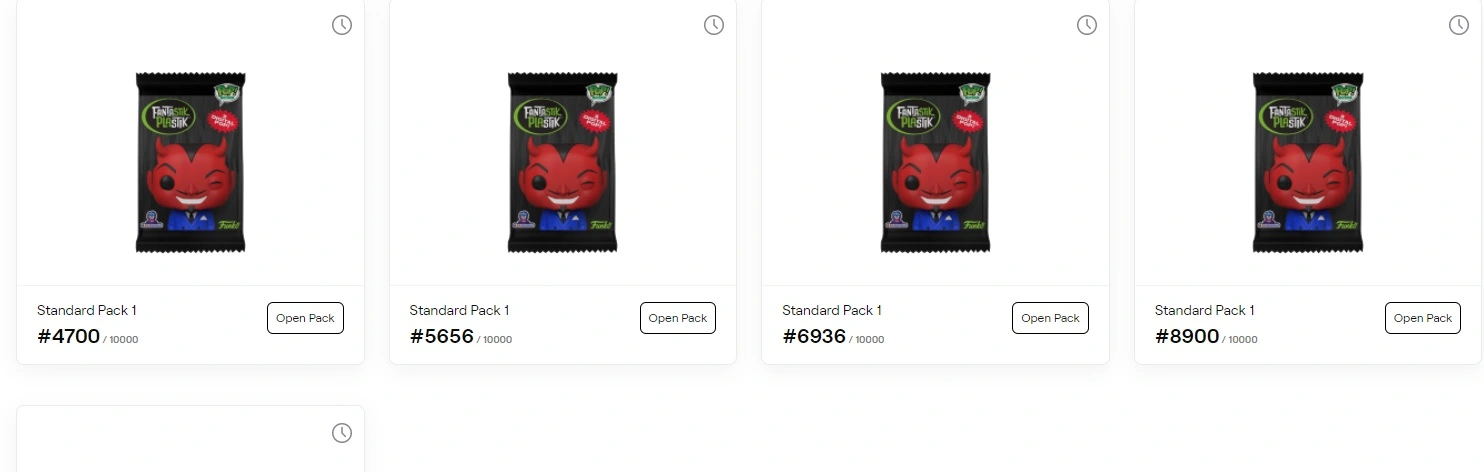
Task: Click the #8900 serial number text
Action: 1187,336
